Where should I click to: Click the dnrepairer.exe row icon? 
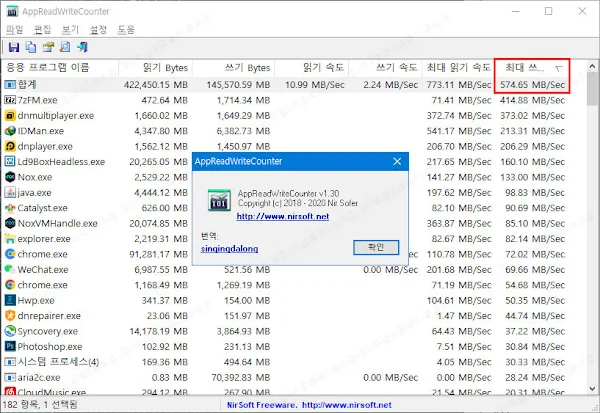coord(10,316)
